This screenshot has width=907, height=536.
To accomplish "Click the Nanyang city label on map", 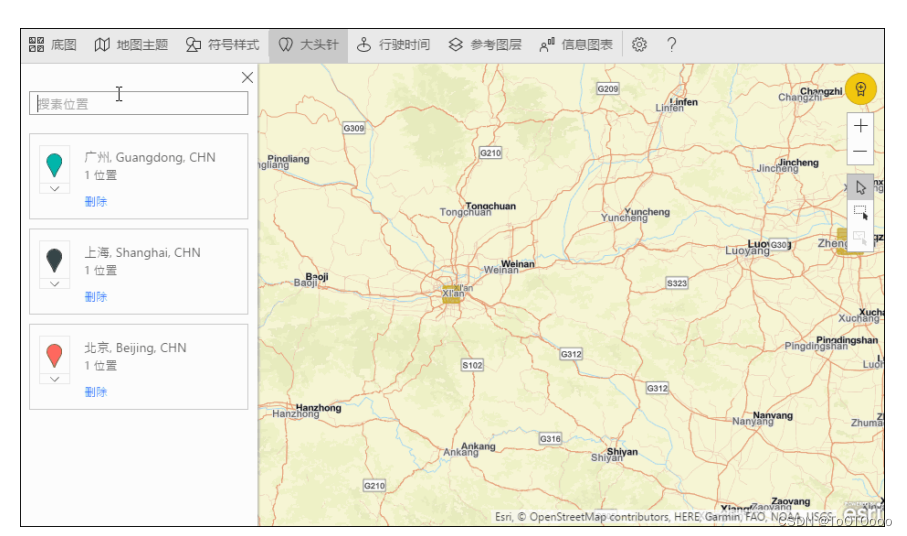I will click(762, 419).
